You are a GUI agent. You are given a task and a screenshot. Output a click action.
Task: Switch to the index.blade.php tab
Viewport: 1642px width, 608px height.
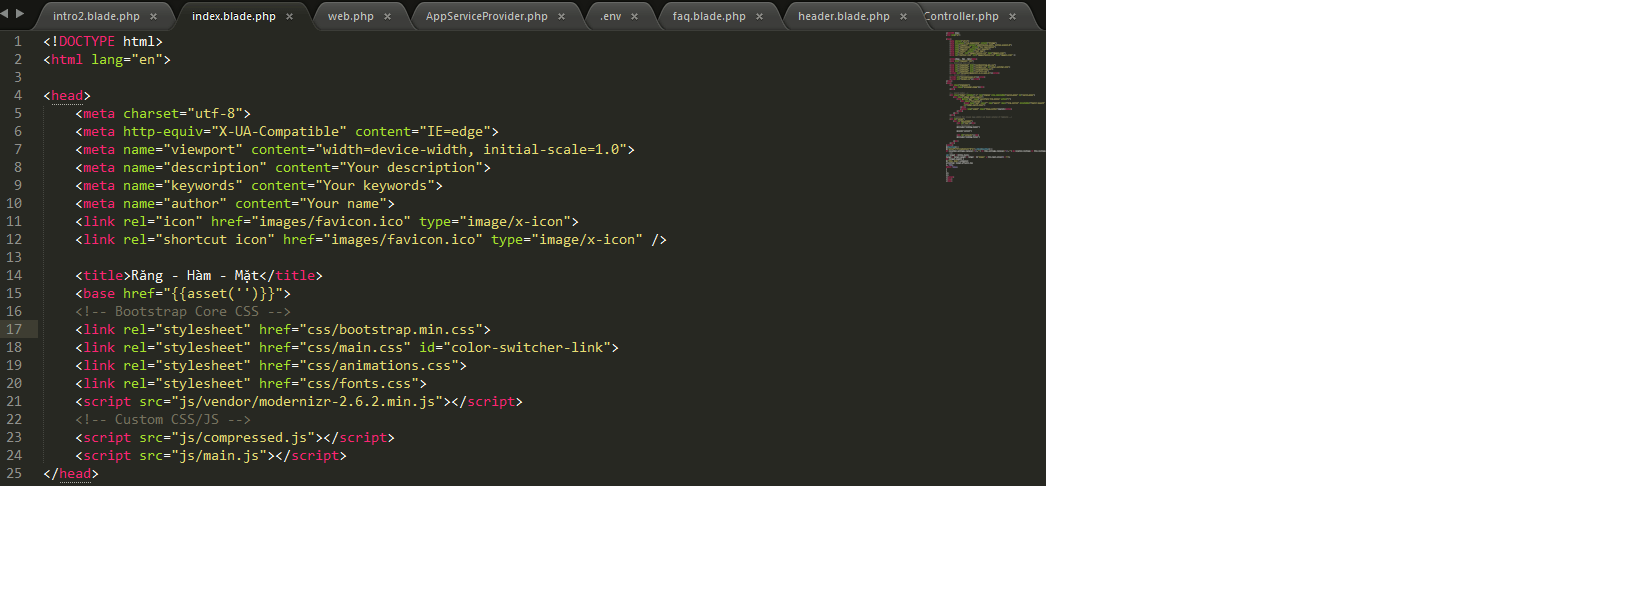[x=233, y=16]
